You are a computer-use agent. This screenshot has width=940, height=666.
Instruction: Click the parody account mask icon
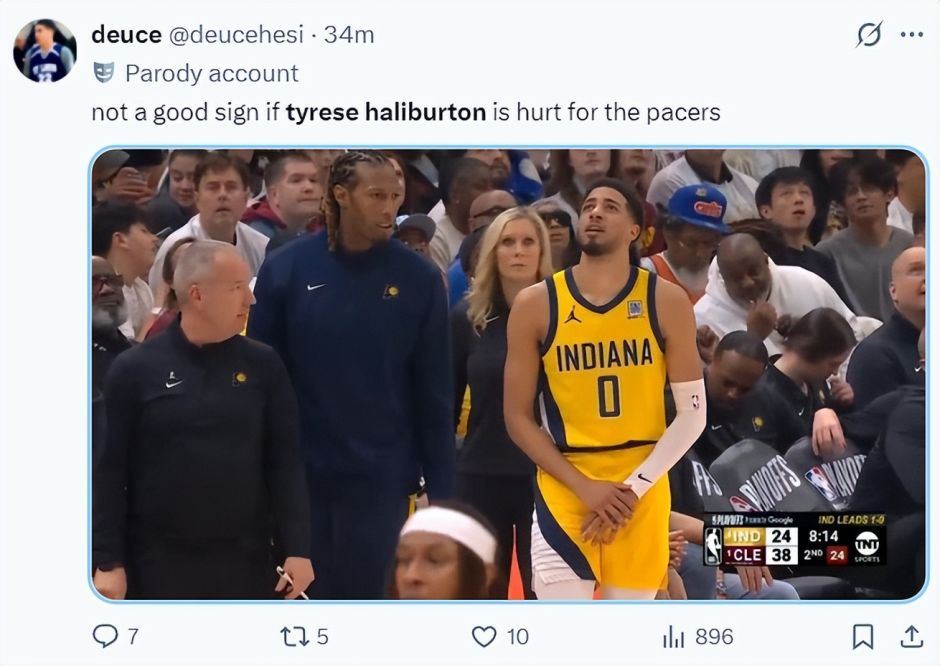[103, 73]
